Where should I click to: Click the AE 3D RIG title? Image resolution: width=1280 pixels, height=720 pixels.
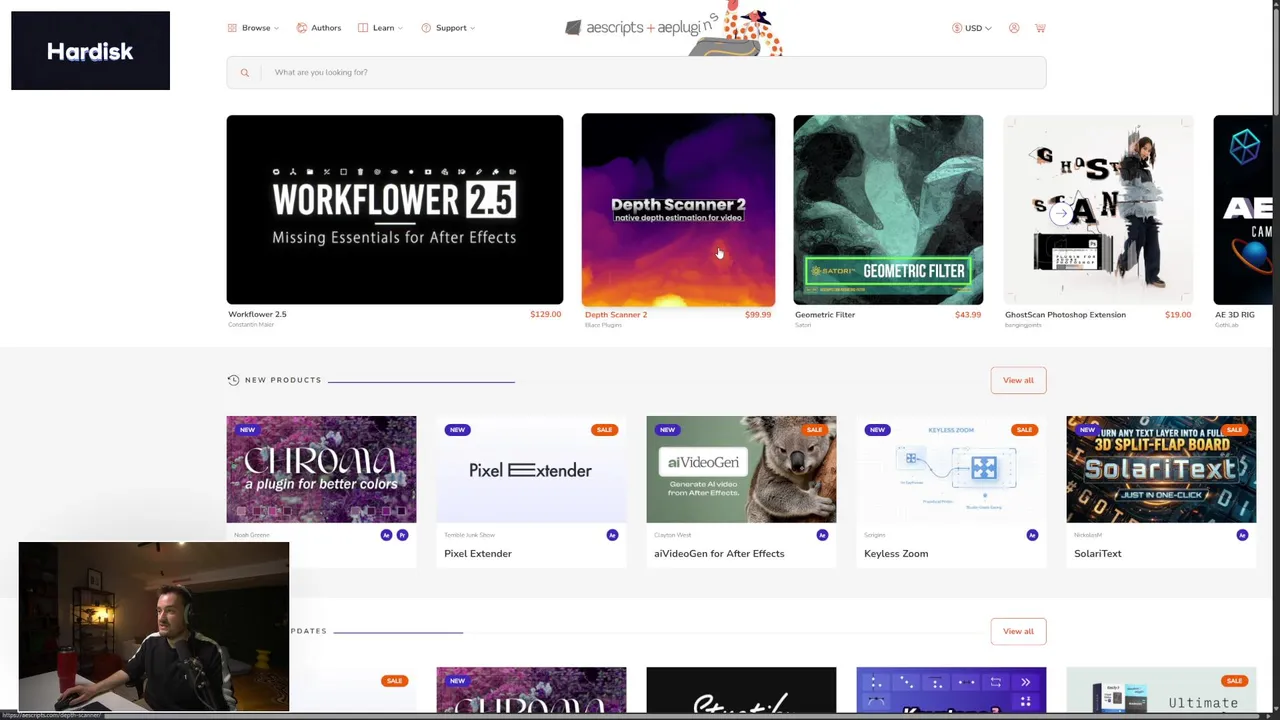tap(1235, 314)
